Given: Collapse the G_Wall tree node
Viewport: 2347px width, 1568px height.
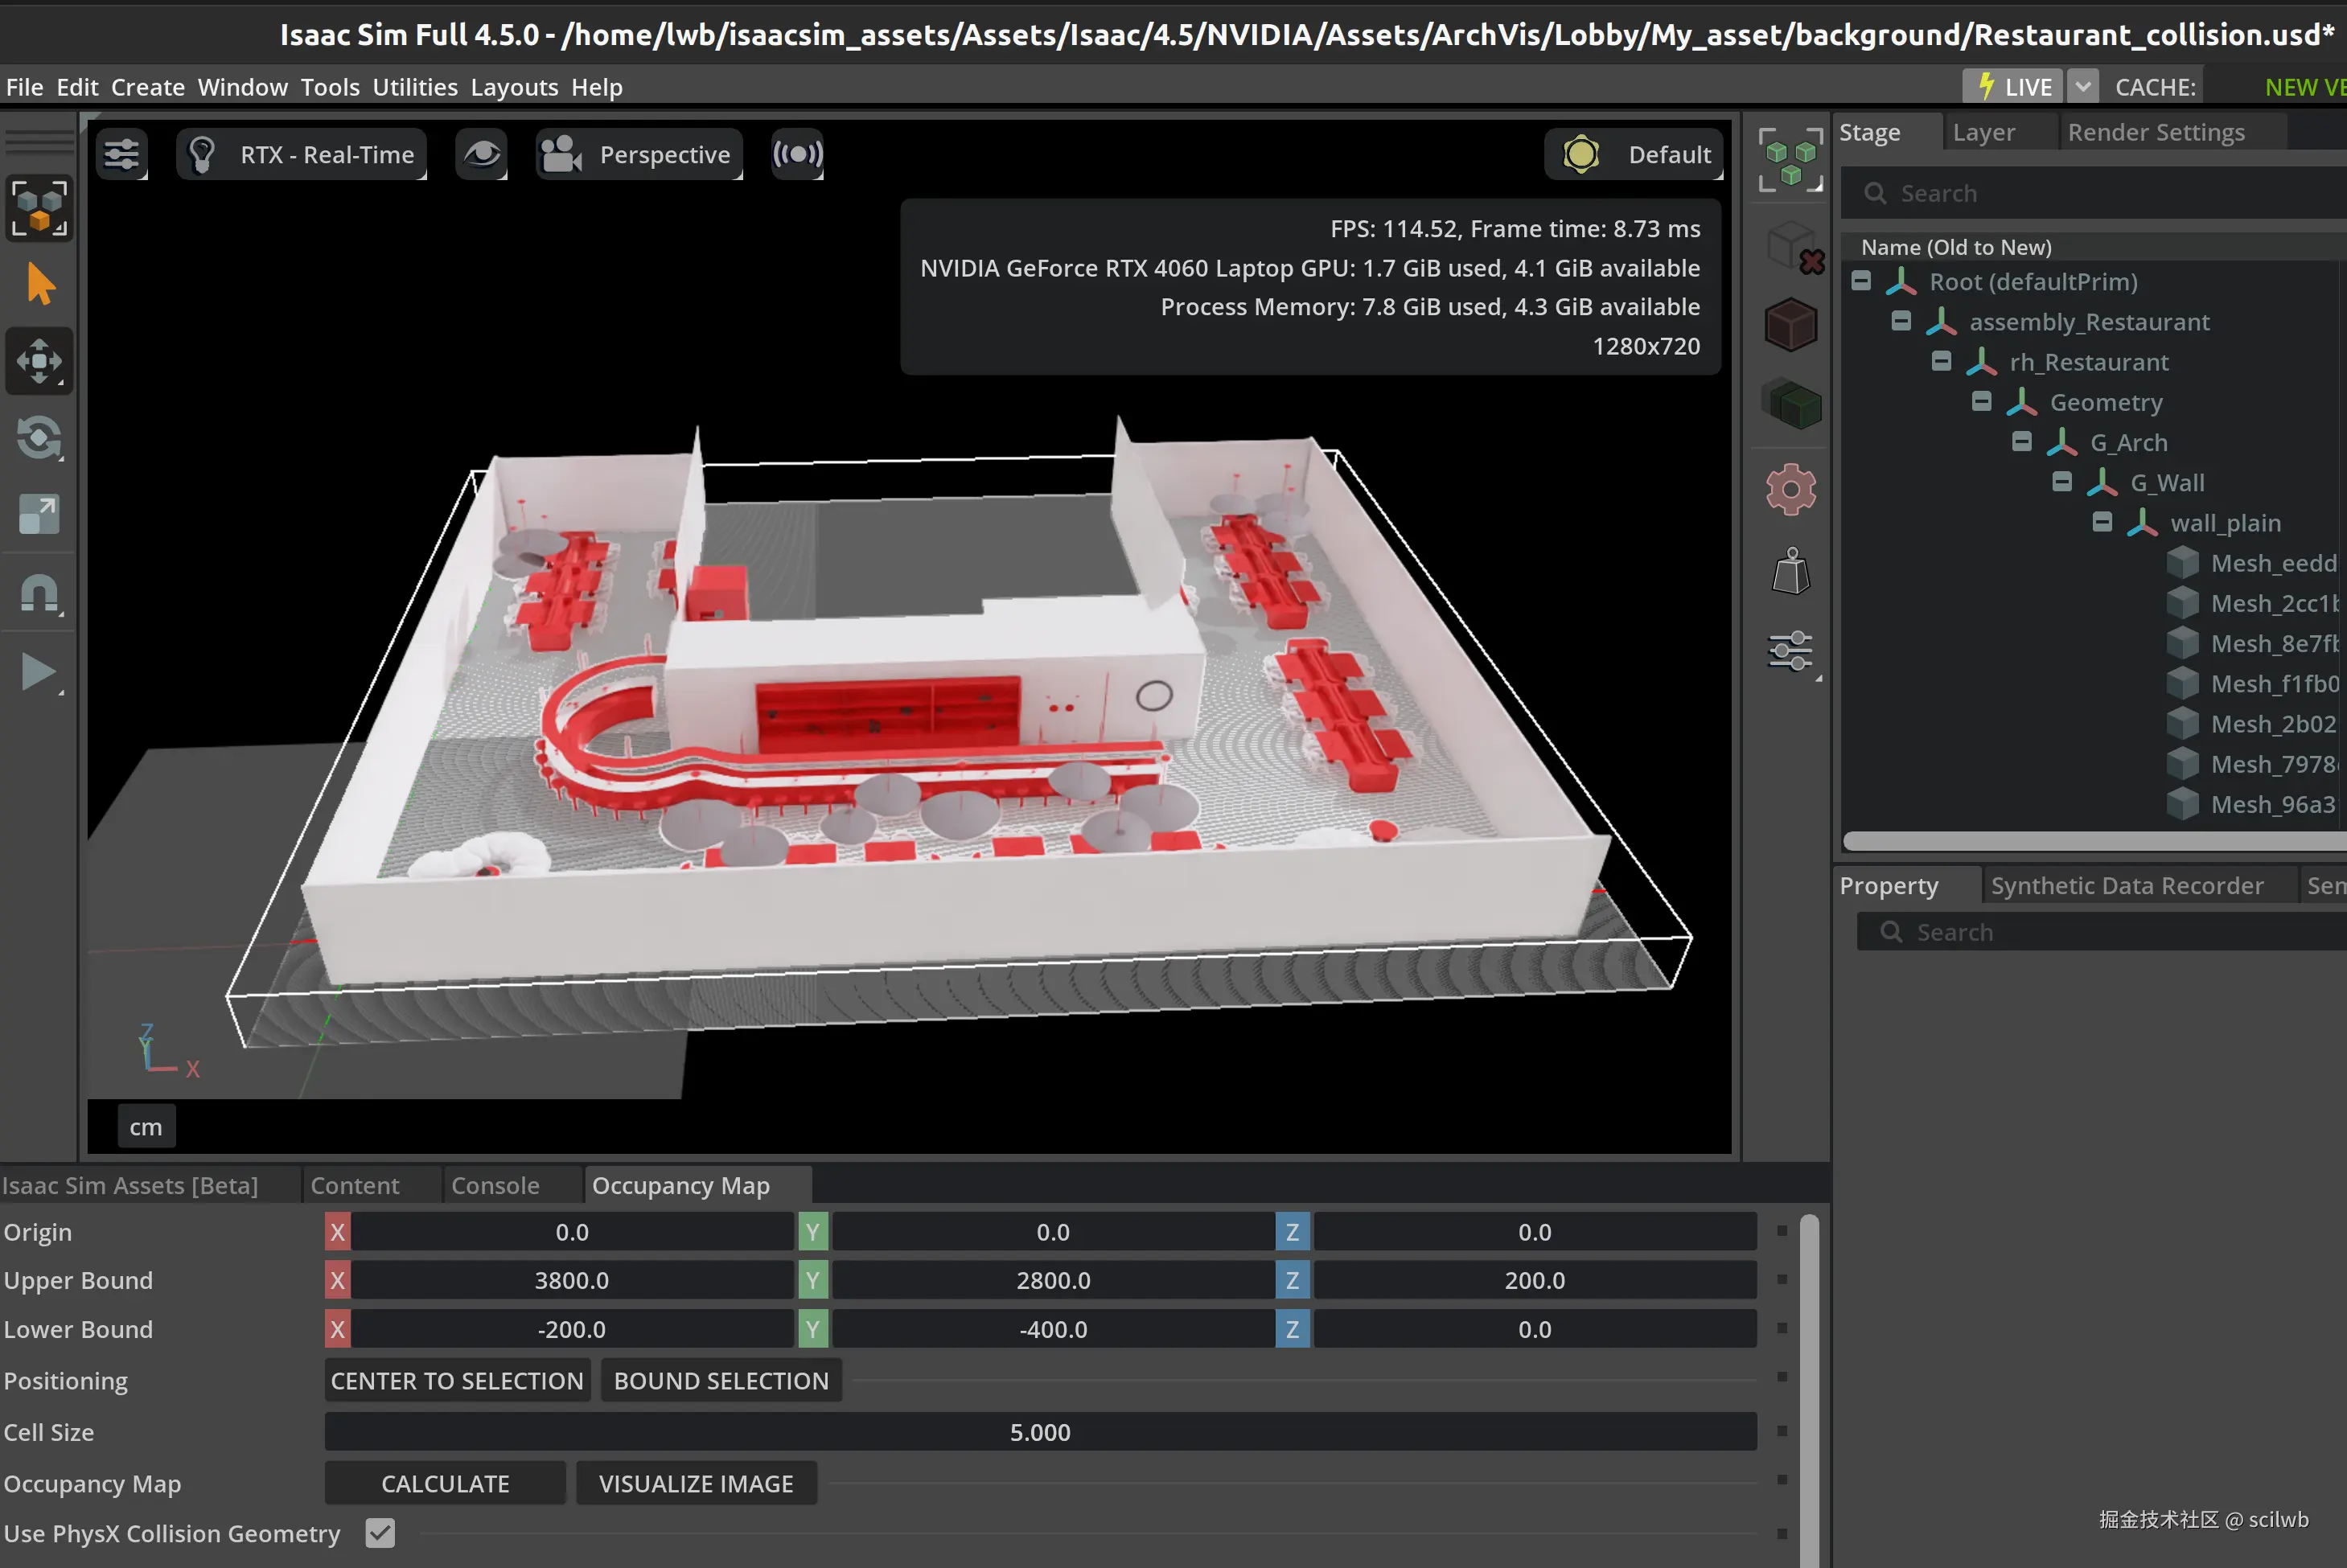Looking at the screenshot, I should (x=2062, y=483).
